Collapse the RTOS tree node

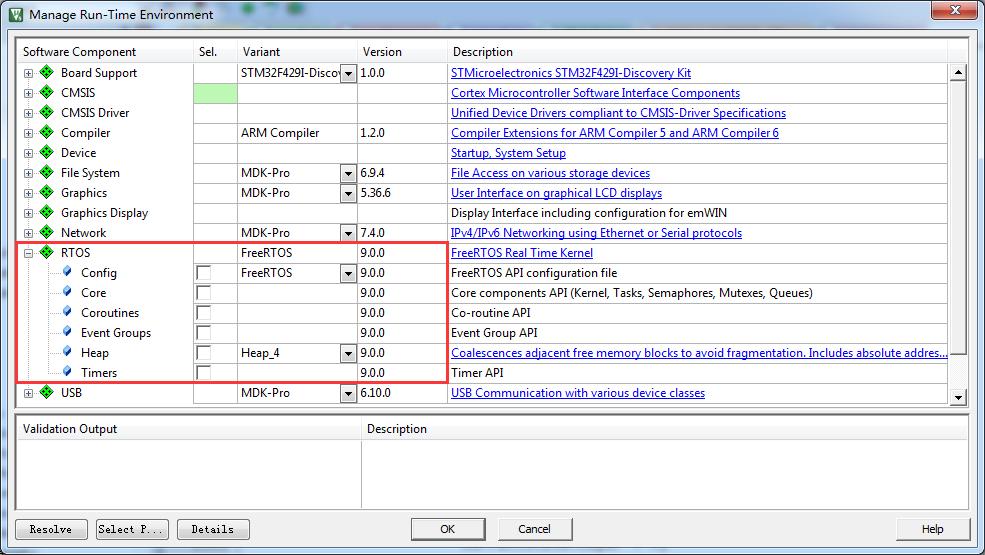coord(28,253)
